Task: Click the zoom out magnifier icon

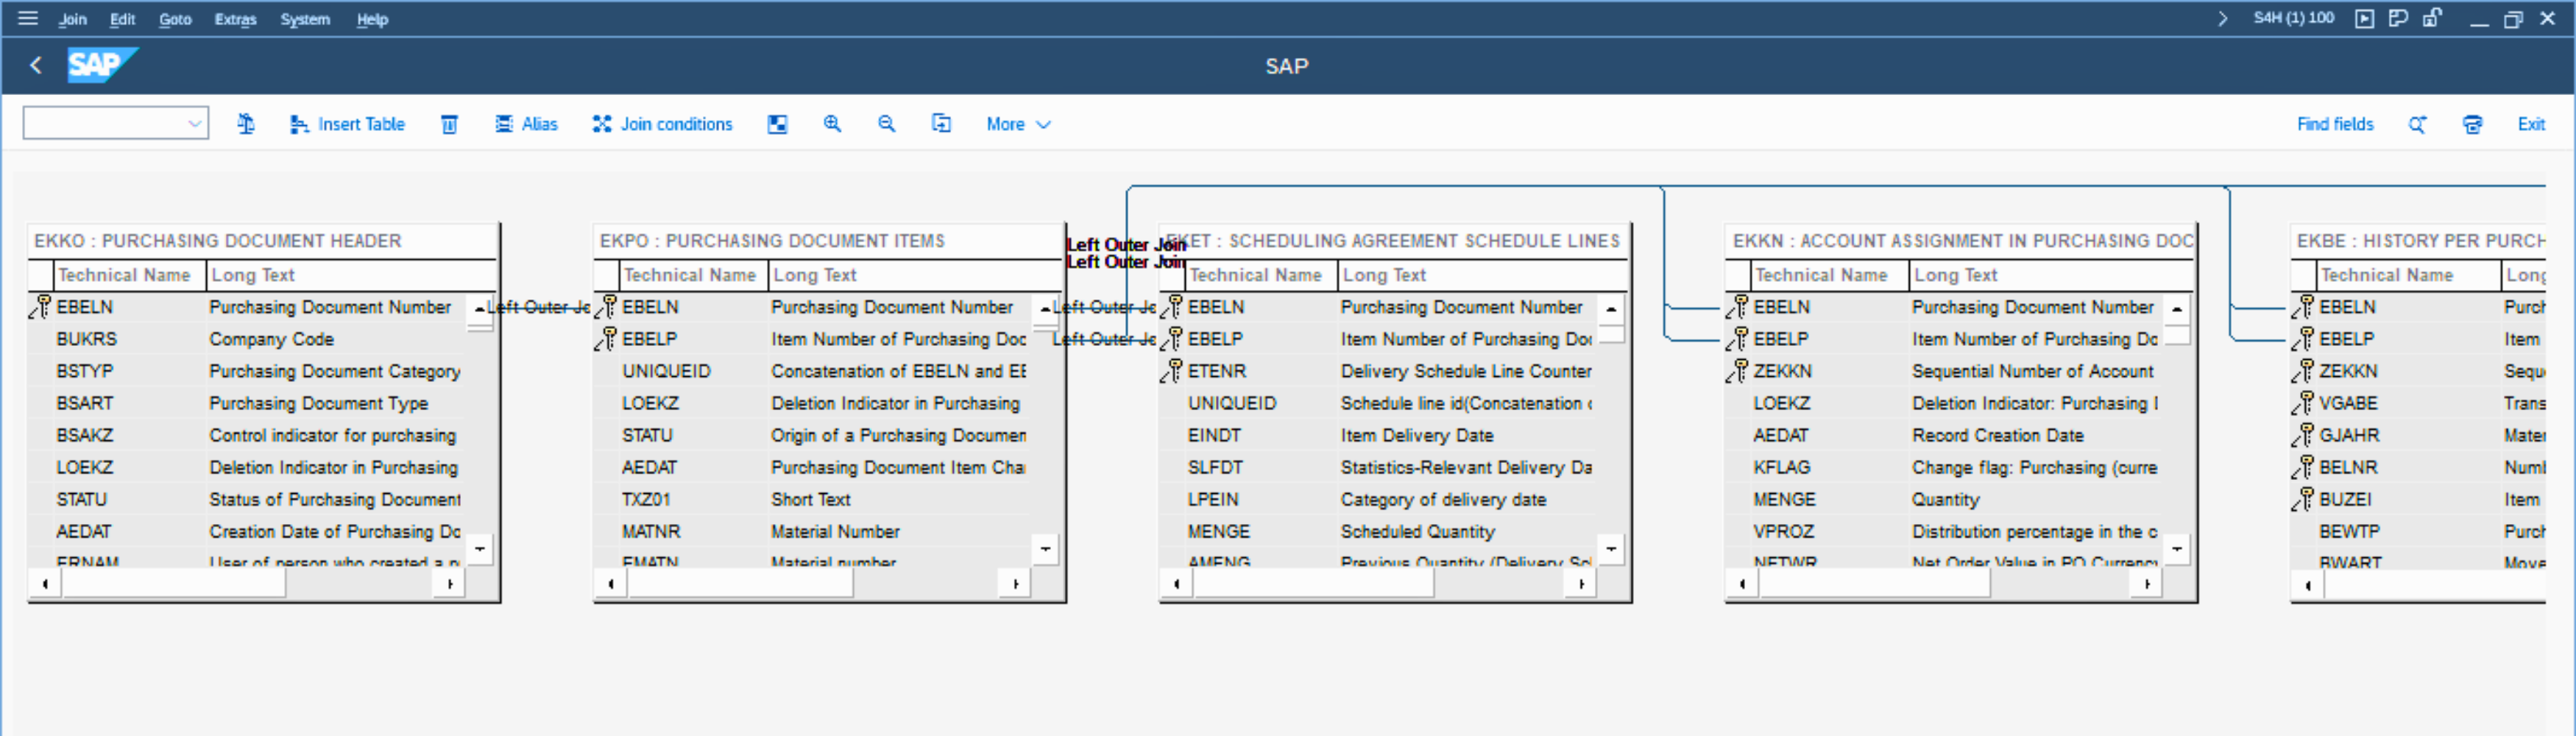Action: (x=886, y=124)
